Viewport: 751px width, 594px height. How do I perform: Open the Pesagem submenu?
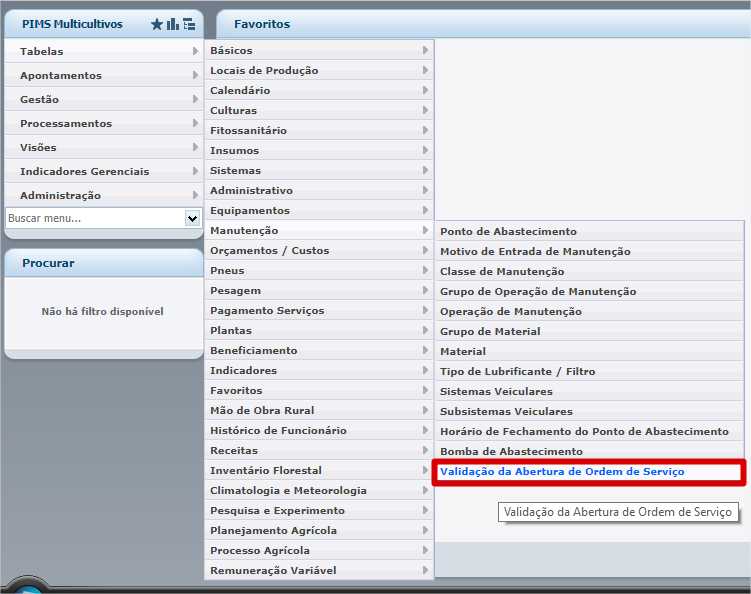click(x=319, y=290)
